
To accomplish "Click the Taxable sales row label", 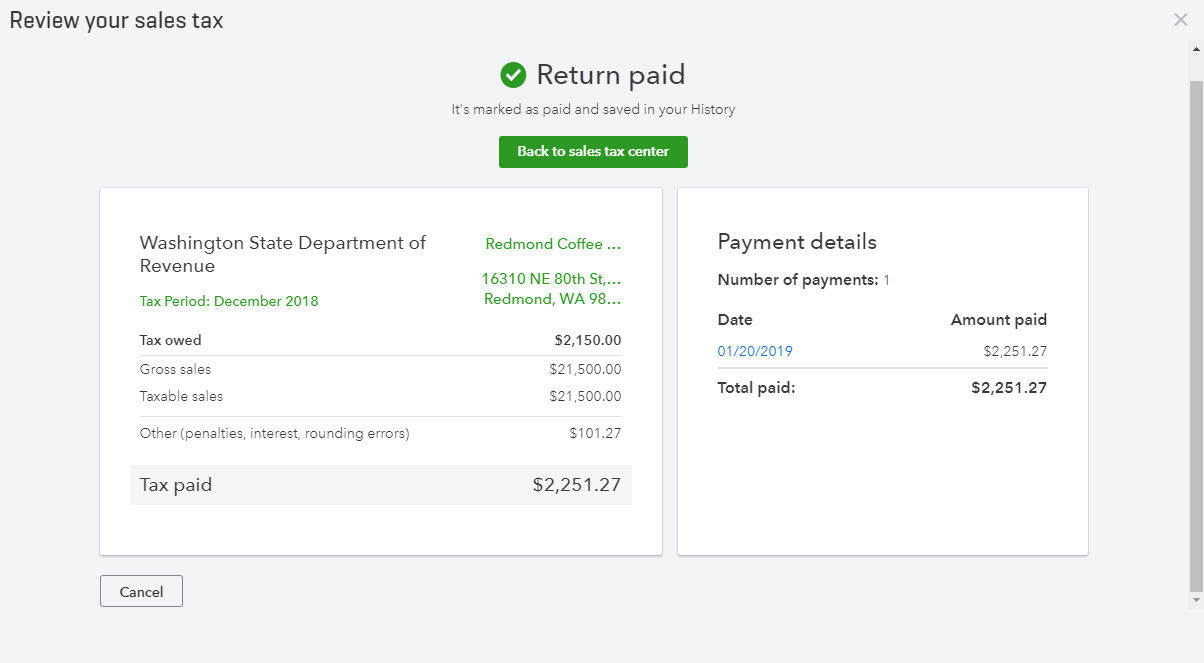I will (x=181, y=396).
